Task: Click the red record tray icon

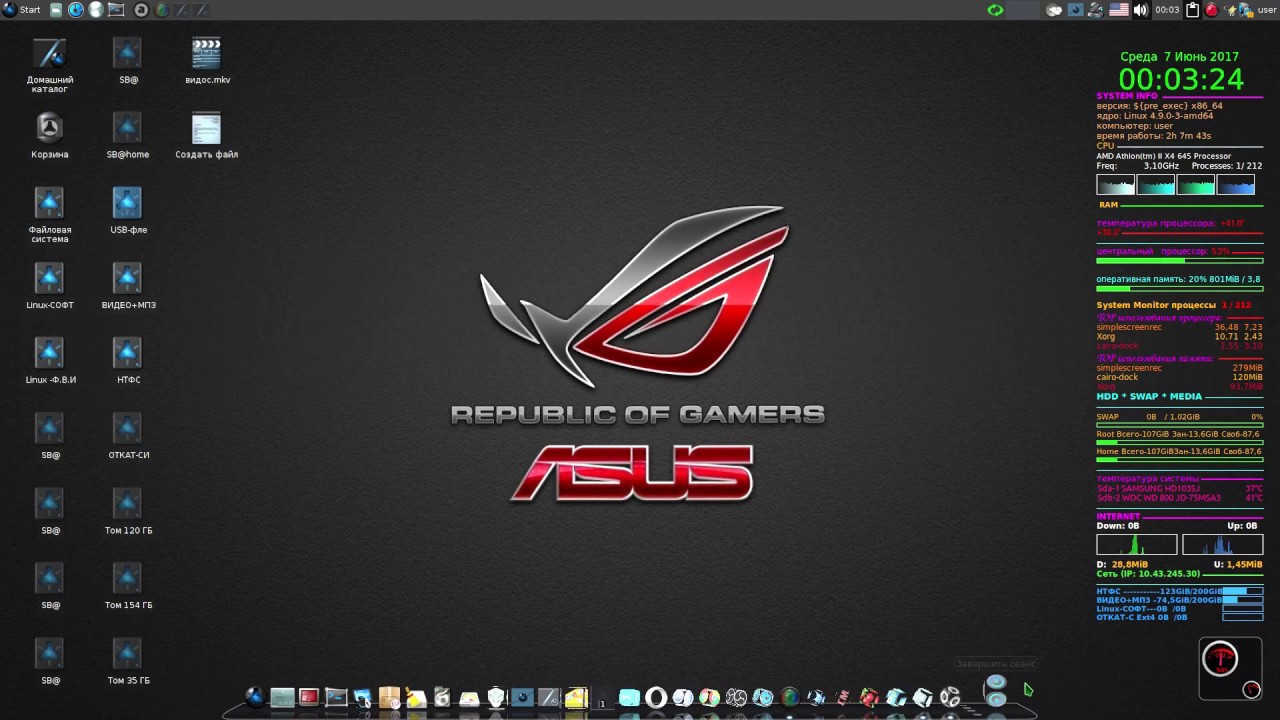Action: tap(1211, 10)
